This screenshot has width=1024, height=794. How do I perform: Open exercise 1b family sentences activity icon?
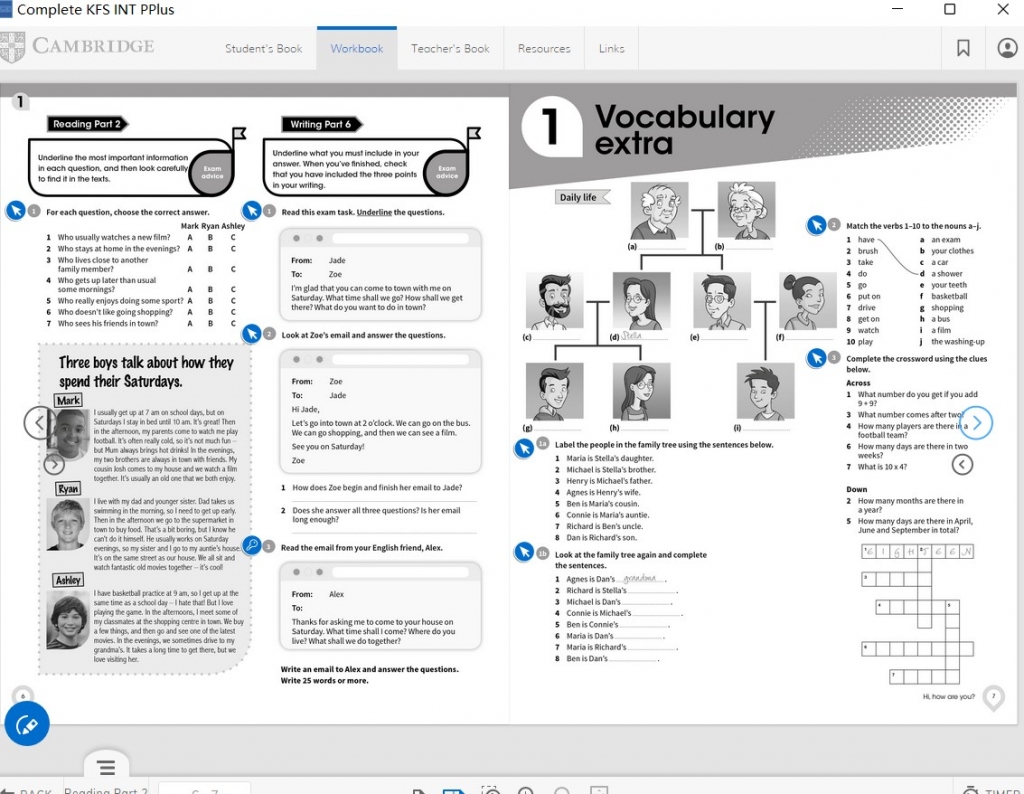[x=524, y=552]
